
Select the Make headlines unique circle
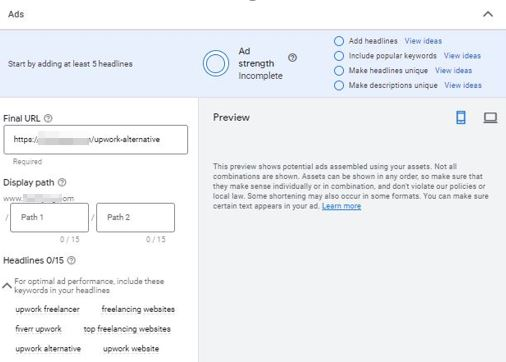[x=339, y=71]
